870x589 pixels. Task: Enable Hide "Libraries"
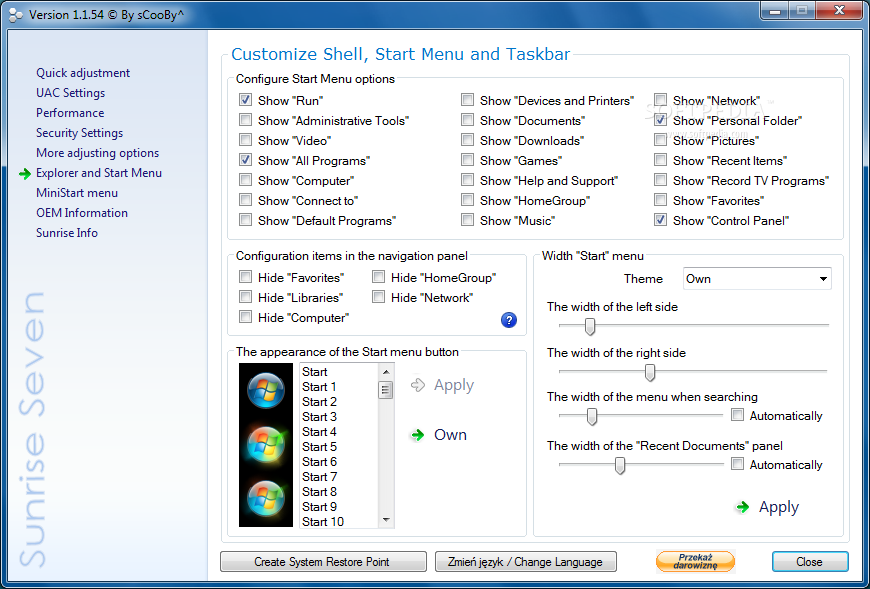click(x=245, y=297)
